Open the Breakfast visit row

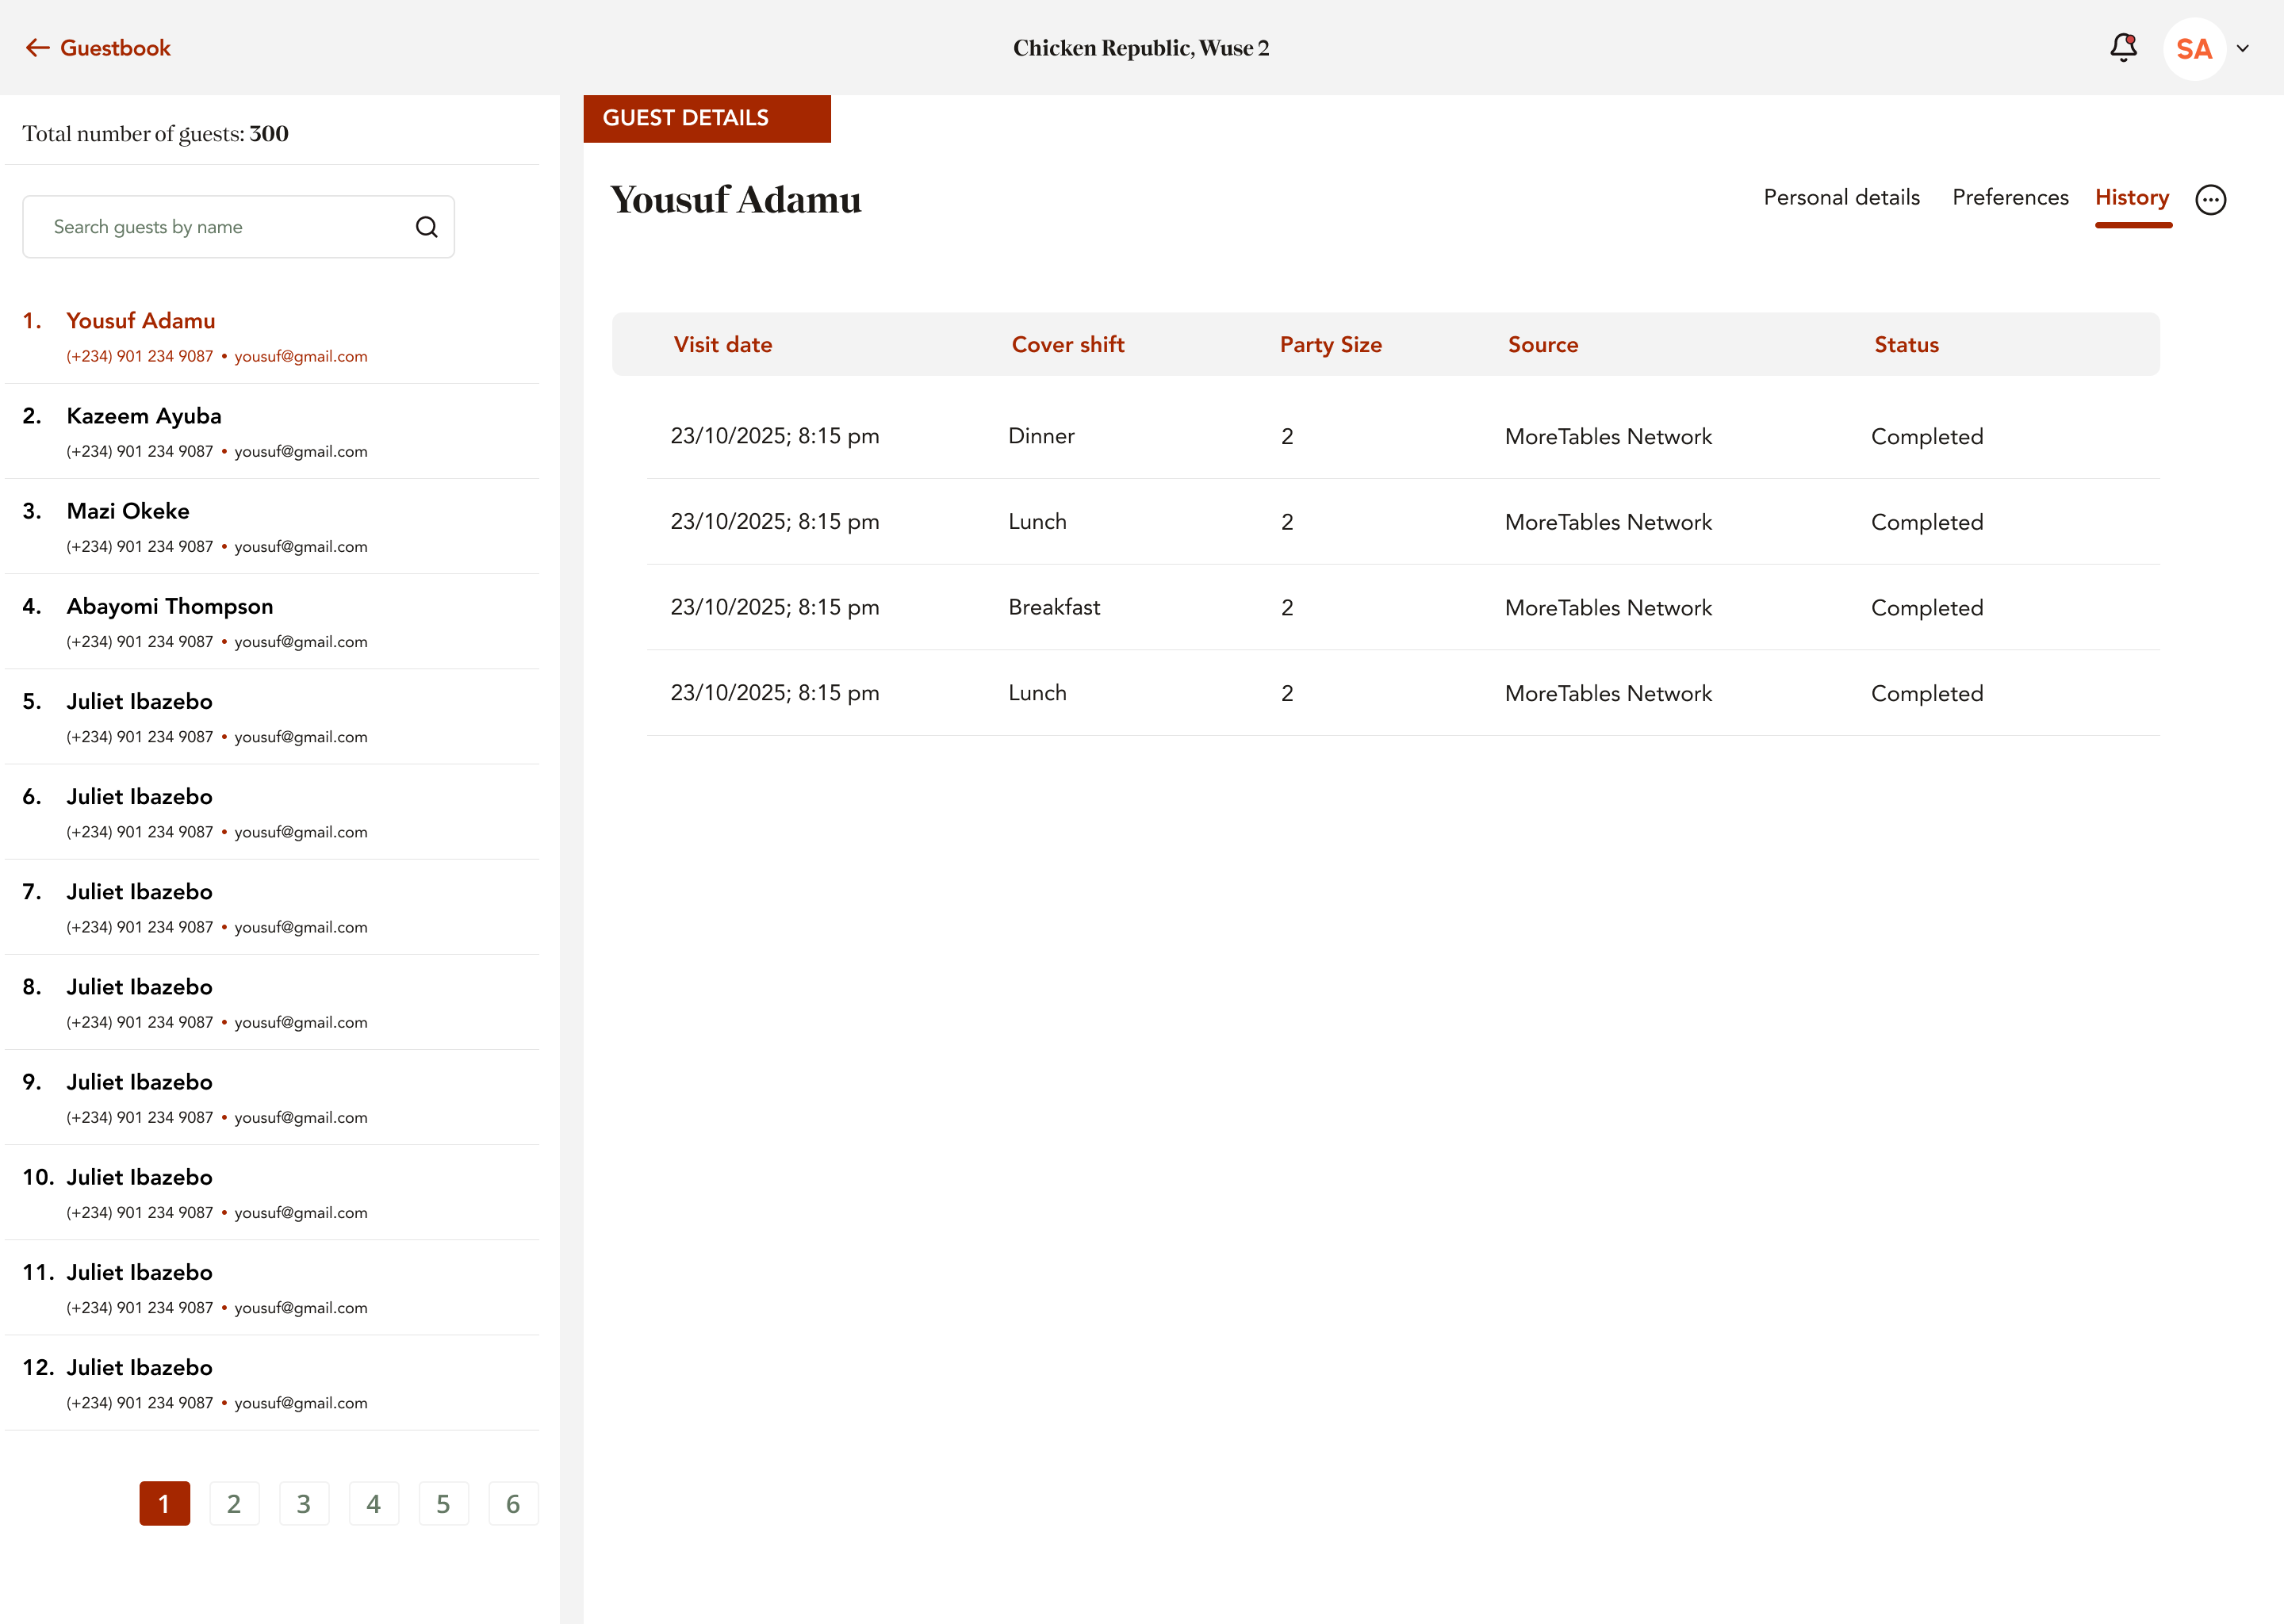(1403, 607)
